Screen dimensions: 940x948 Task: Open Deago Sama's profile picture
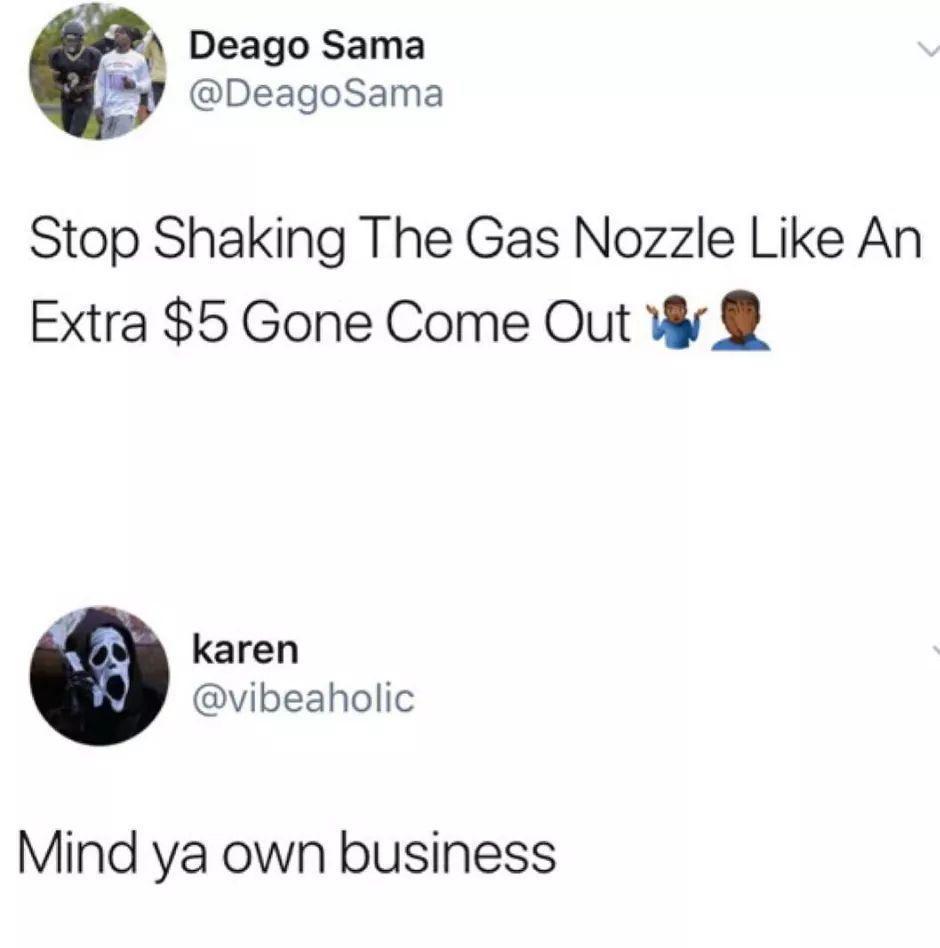pyautogui.click(x=97, y=71)
